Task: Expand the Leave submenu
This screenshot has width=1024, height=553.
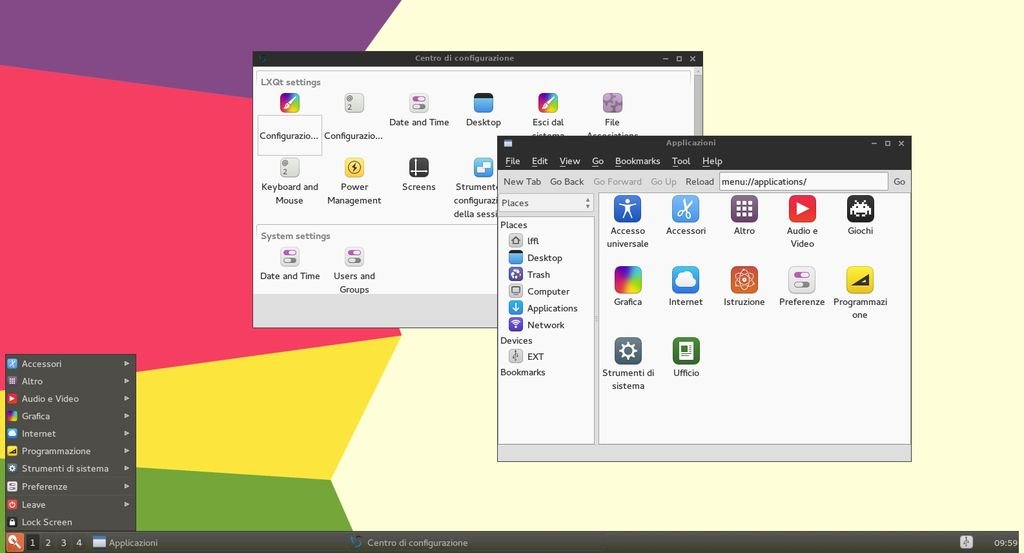Action: (x=70, y=504)
